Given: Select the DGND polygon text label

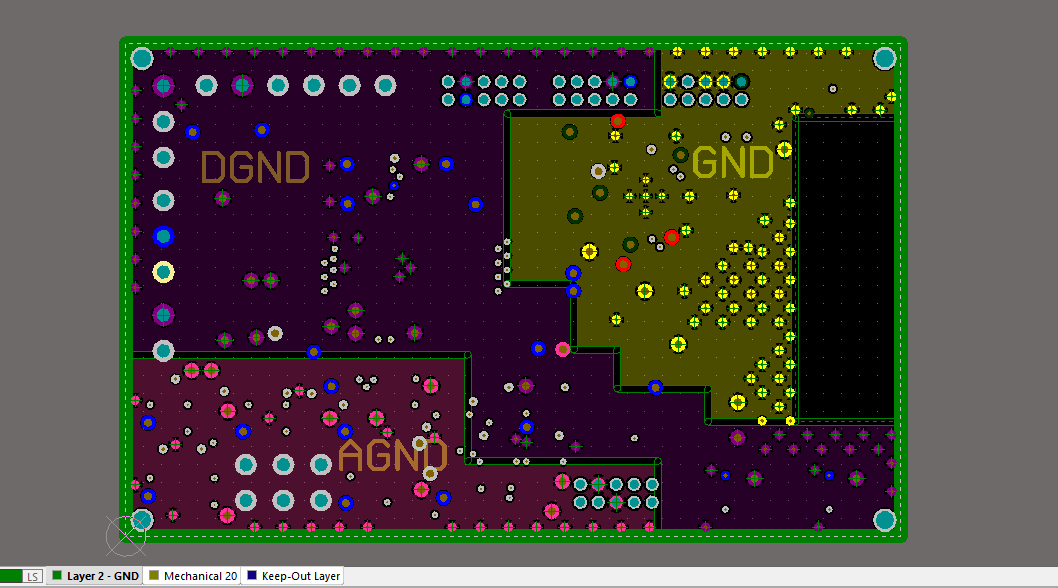Looking at the screenshot, I should tap(254, 168).
